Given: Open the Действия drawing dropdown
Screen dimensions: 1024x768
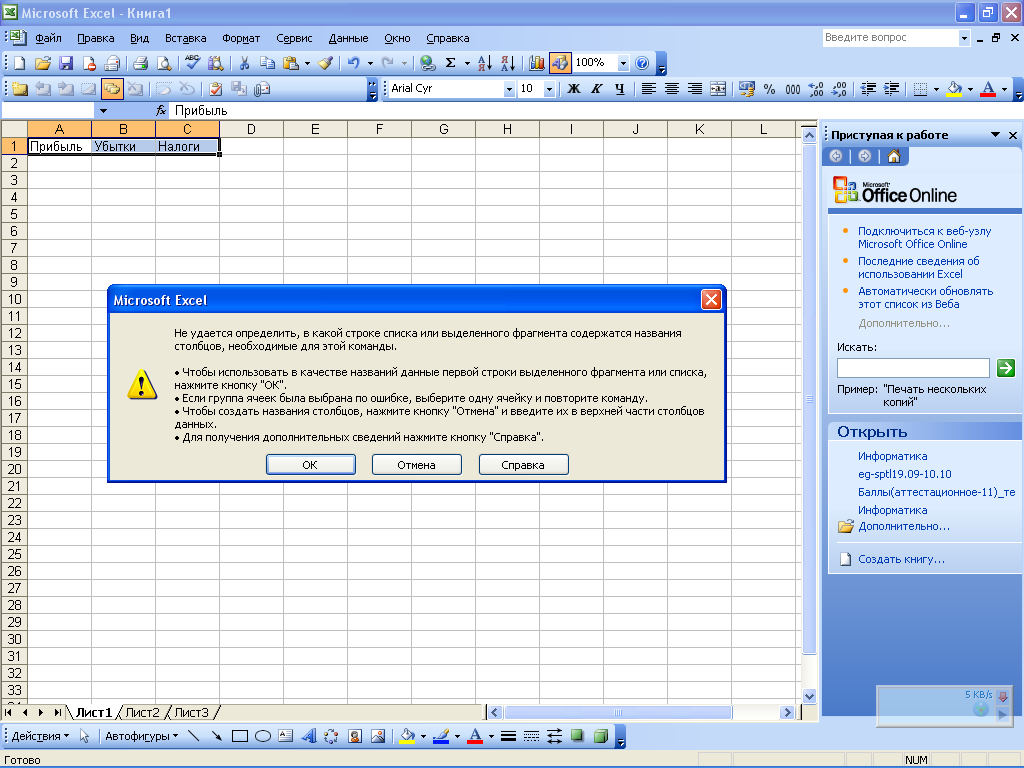Looking at the screenshot, I should (x=40, y=736).
